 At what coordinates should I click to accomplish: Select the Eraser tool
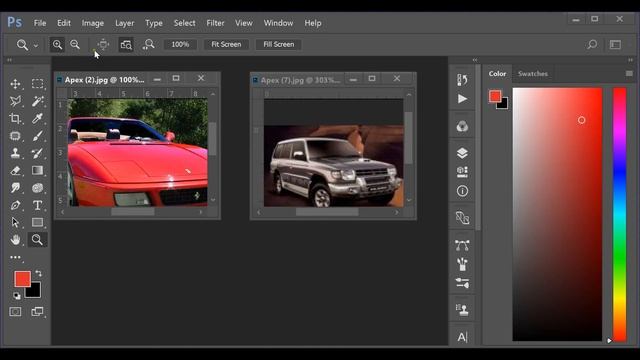click(x=16, y=170)
